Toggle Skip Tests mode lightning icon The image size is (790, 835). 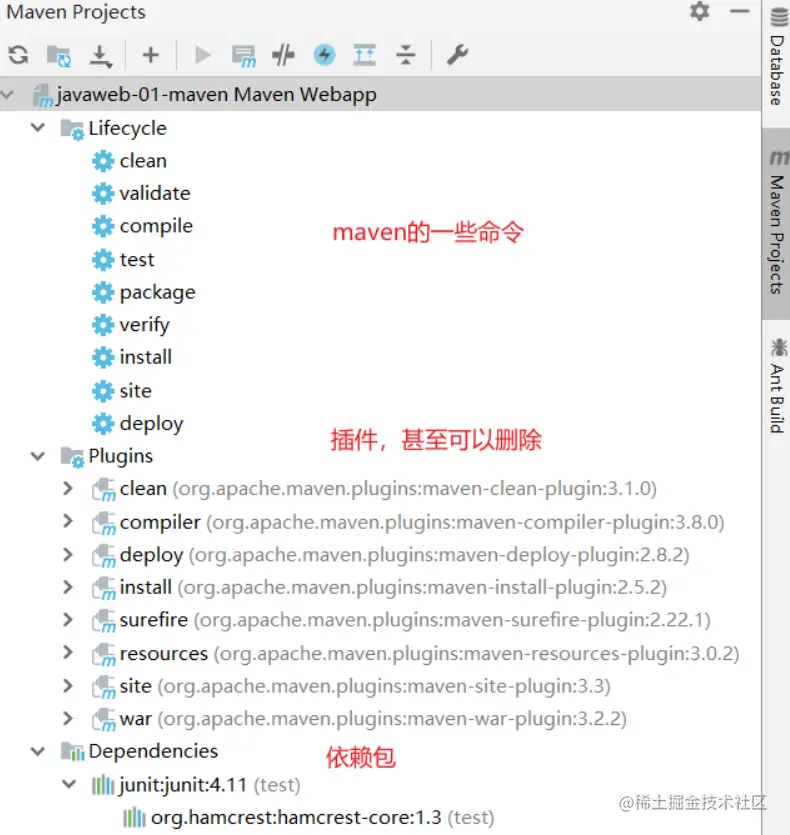324,55
